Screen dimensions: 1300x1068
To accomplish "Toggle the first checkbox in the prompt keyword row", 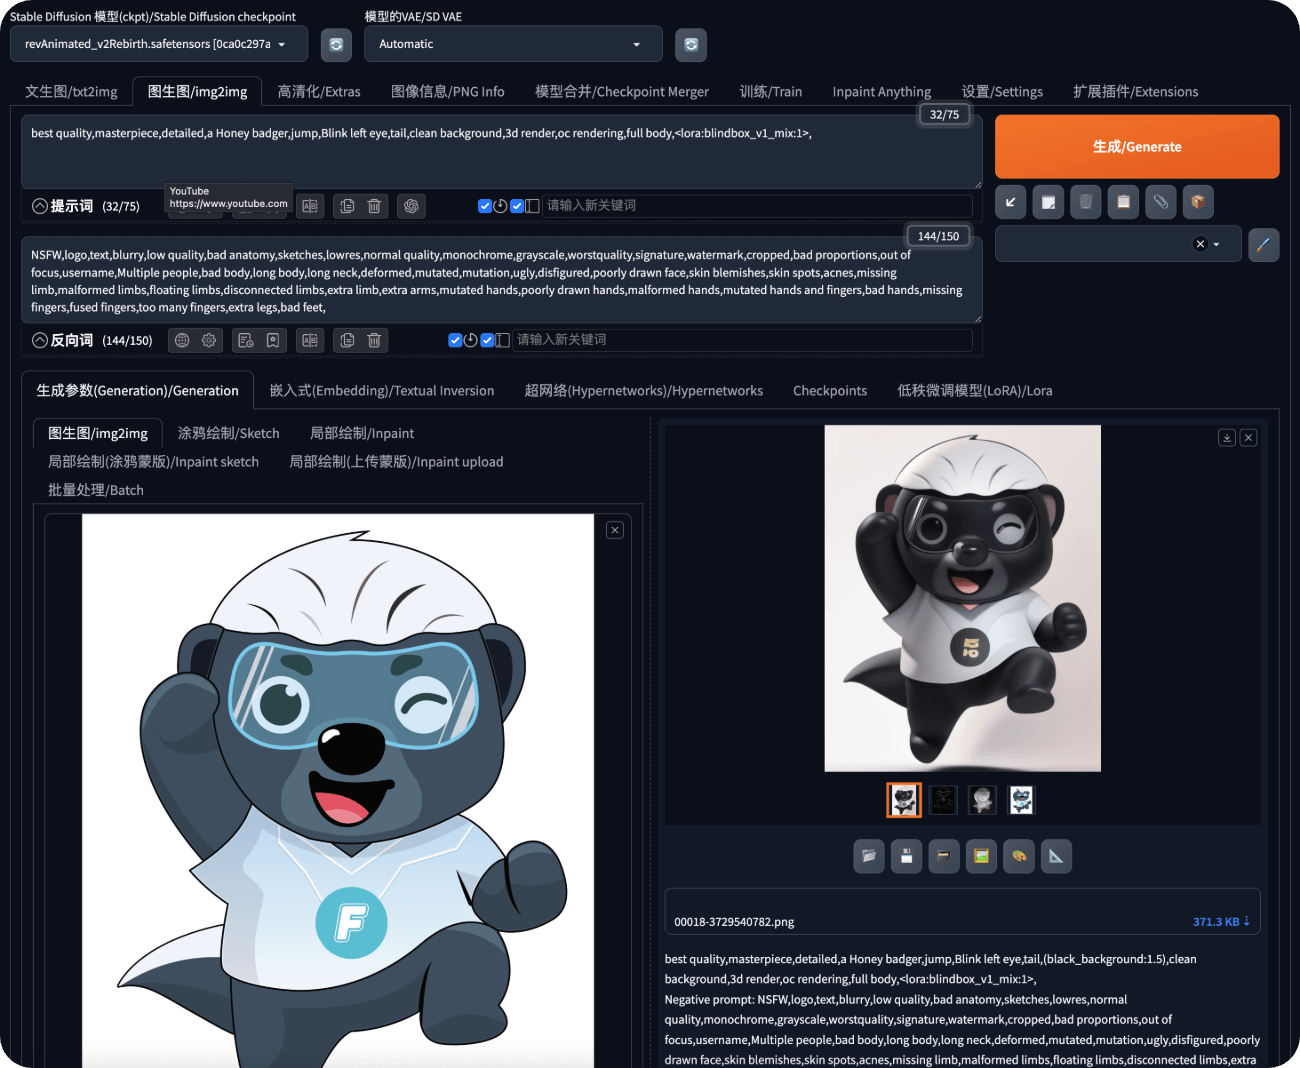I will (x=485, y=206).
